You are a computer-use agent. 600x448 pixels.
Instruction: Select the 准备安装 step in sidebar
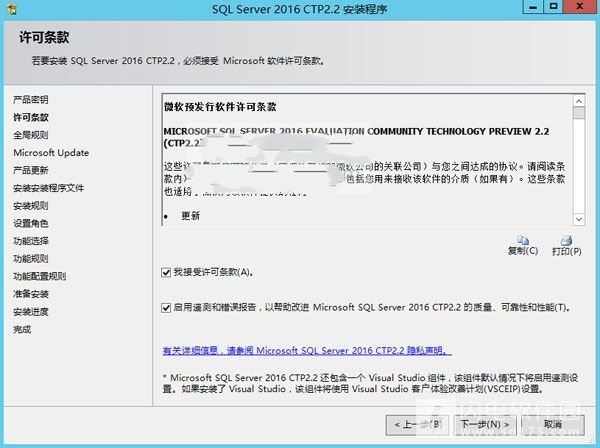tap(31, 294)
